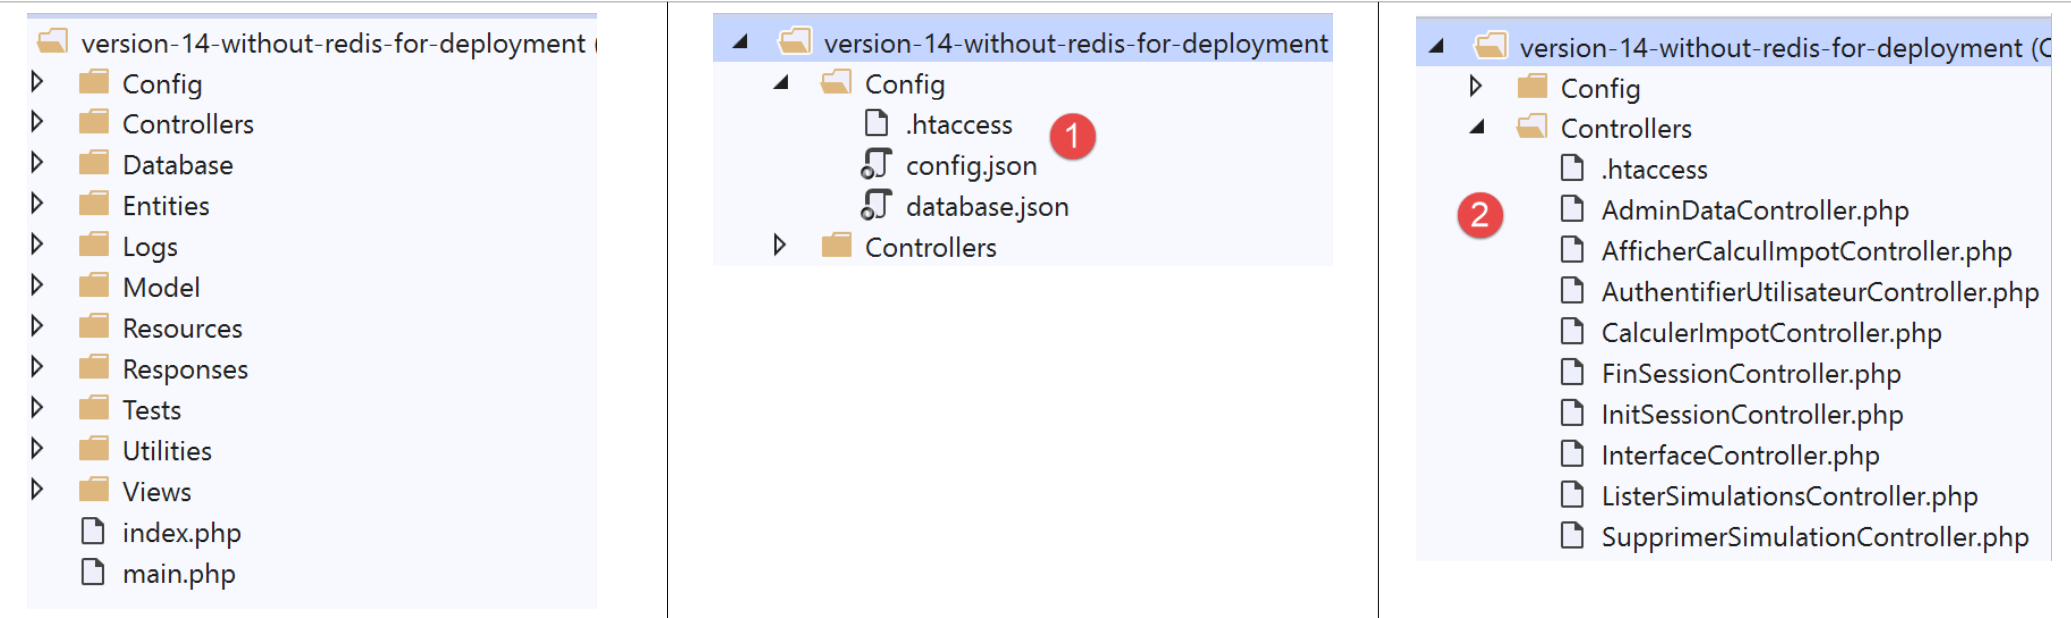
Task: Collapse the expanded Config folder in middle panel
Action: [x=781, y=83]
